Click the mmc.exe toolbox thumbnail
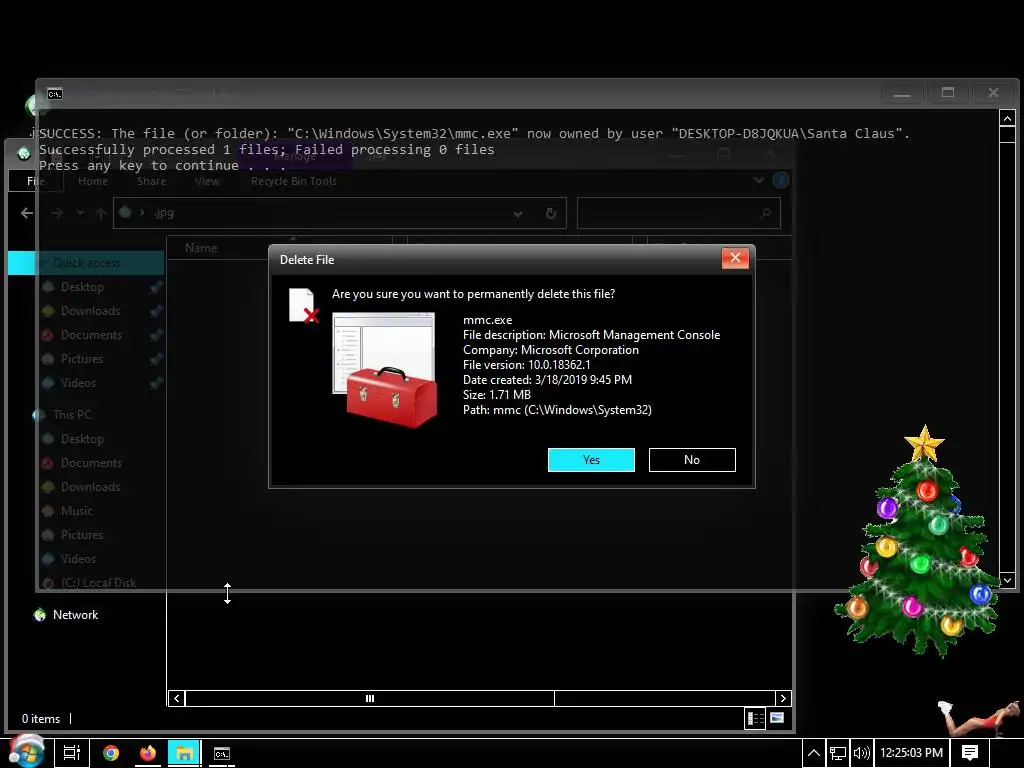 (385, 370)
